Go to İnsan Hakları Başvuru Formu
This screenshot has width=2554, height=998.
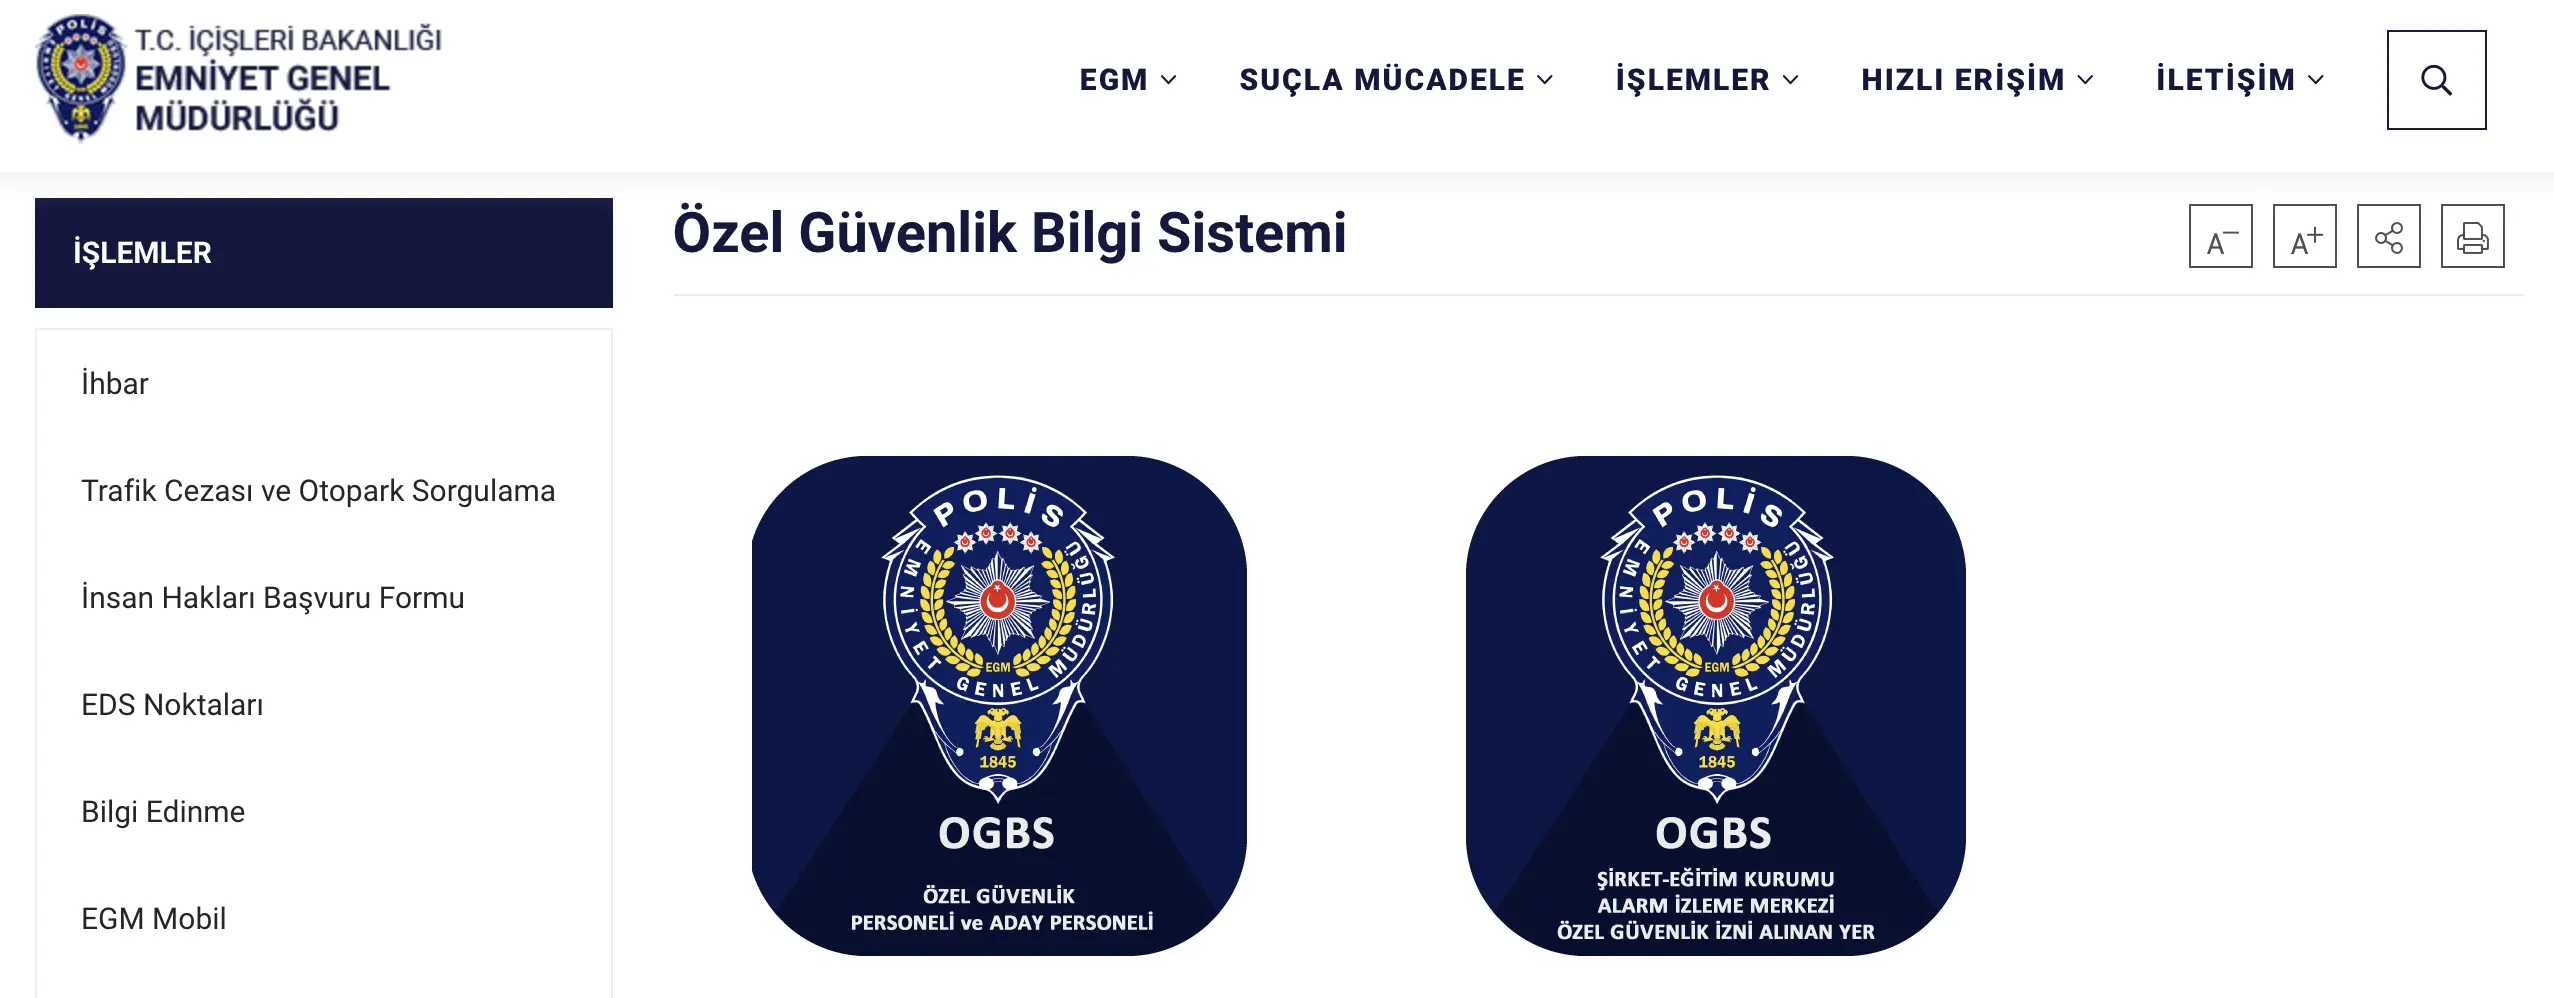(x=273, y=598)
